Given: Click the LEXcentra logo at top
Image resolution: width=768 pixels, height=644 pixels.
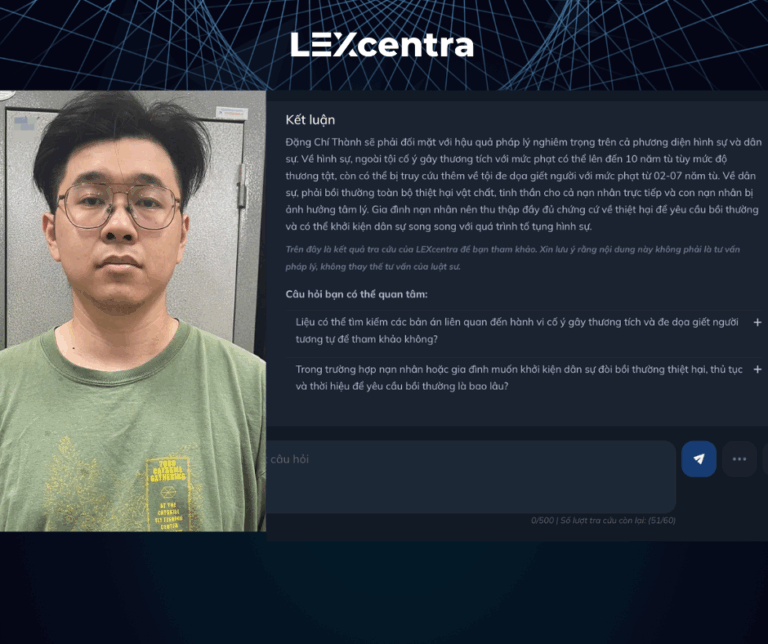Looking at the screenshot, I should click(382, 45).
